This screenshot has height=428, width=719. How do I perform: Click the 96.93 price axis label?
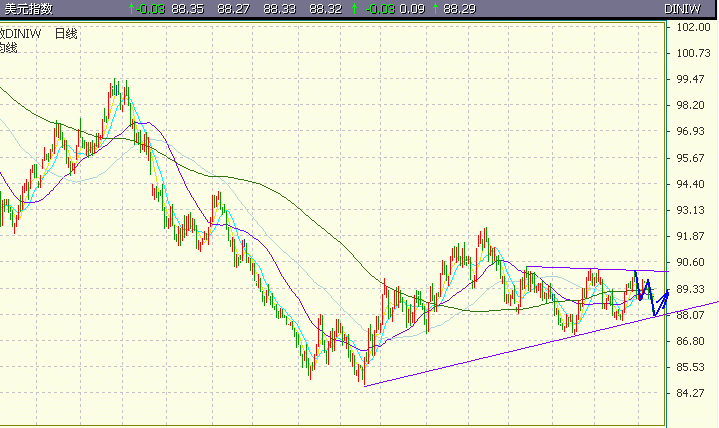point(691,132)
